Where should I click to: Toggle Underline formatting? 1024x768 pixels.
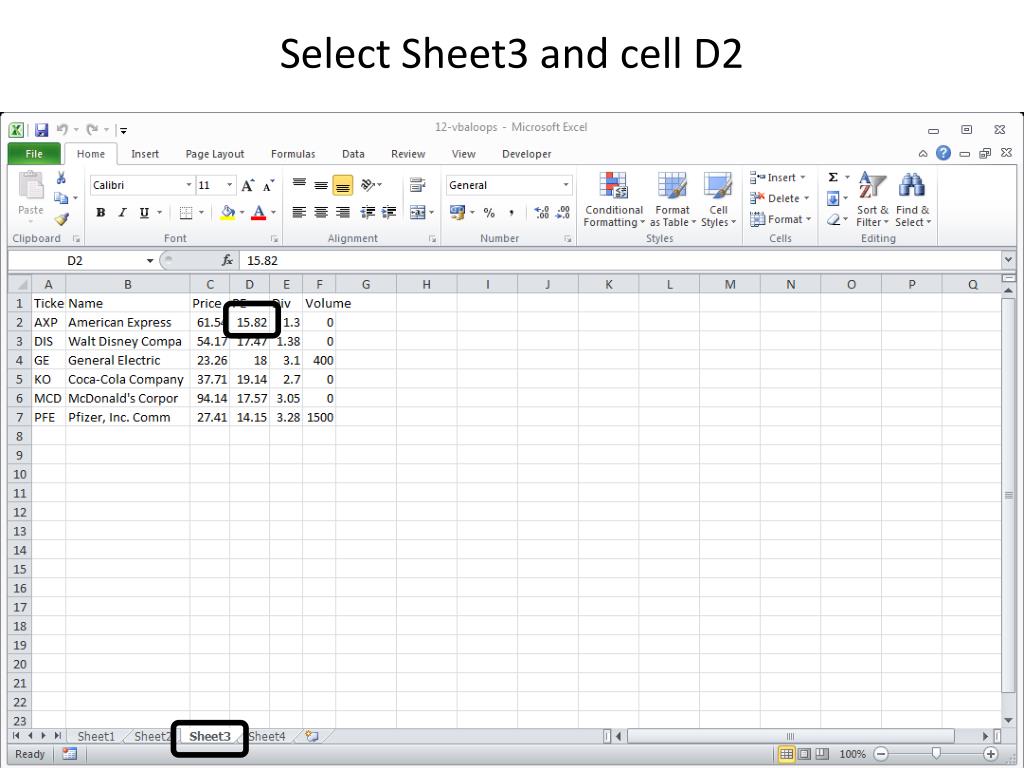144,212
